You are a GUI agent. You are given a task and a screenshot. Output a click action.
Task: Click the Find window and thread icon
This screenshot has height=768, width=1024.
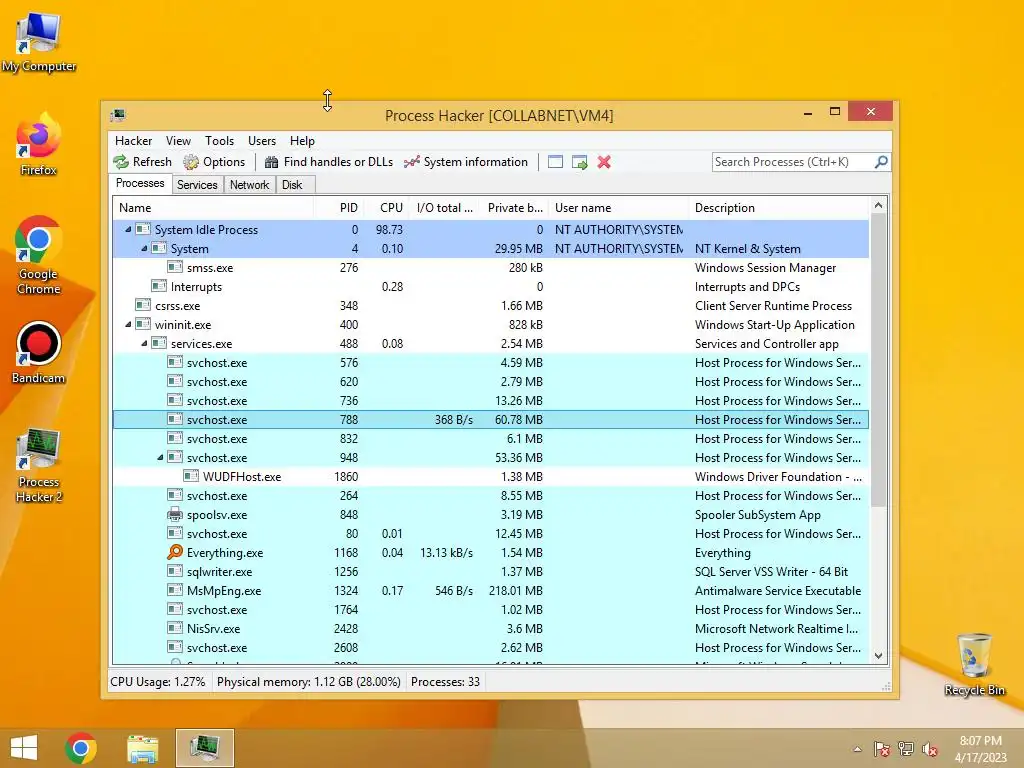click(579, 162)
